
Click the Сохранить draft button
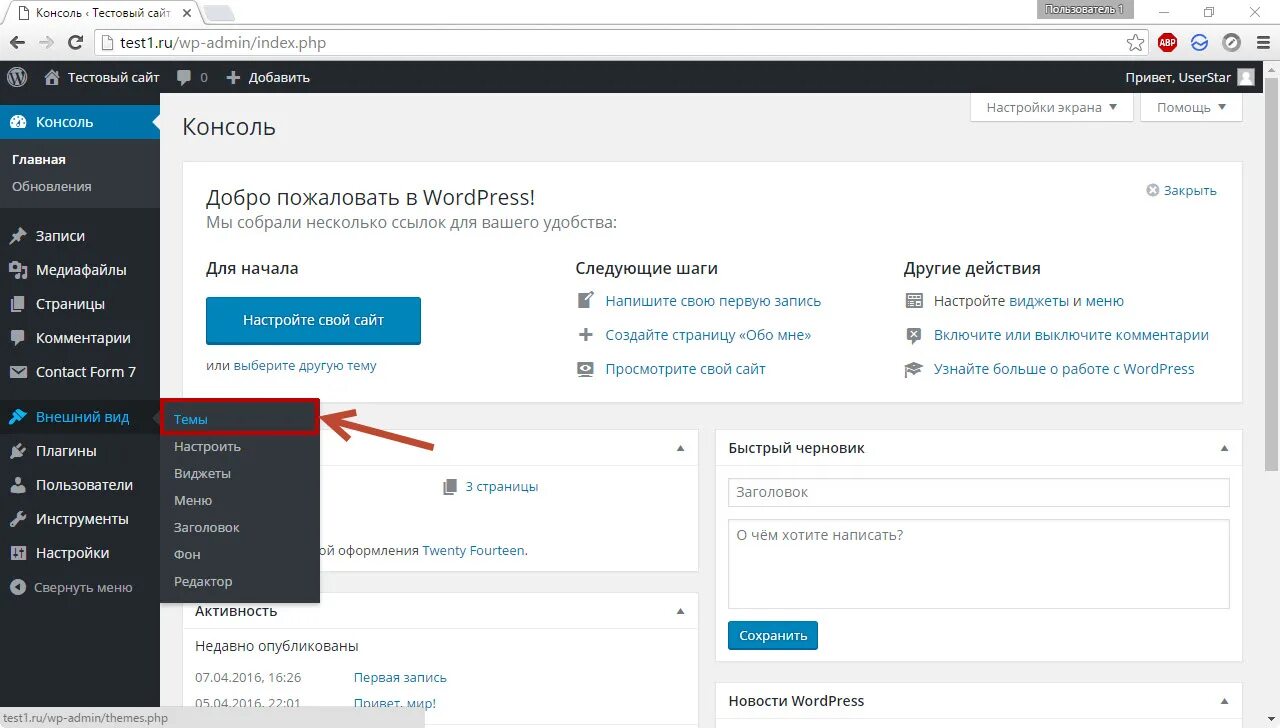pyautogui.click(x=773, y=635)
